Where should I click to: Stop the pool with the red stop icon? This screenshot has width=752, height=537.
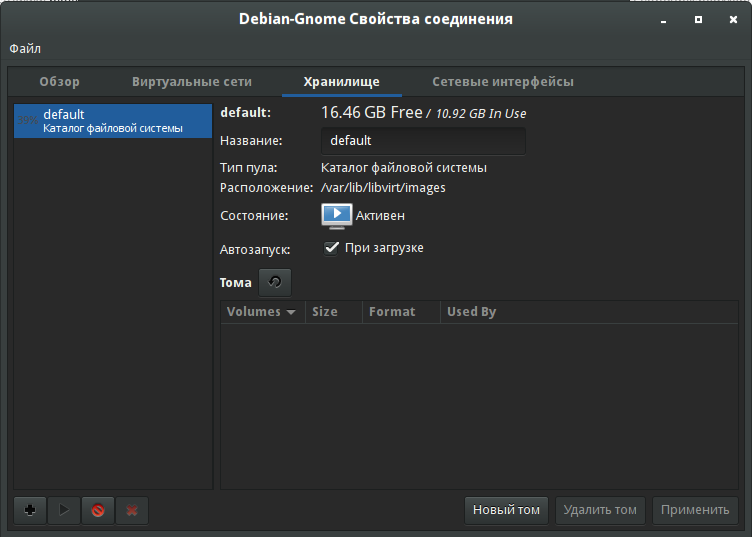98,510
